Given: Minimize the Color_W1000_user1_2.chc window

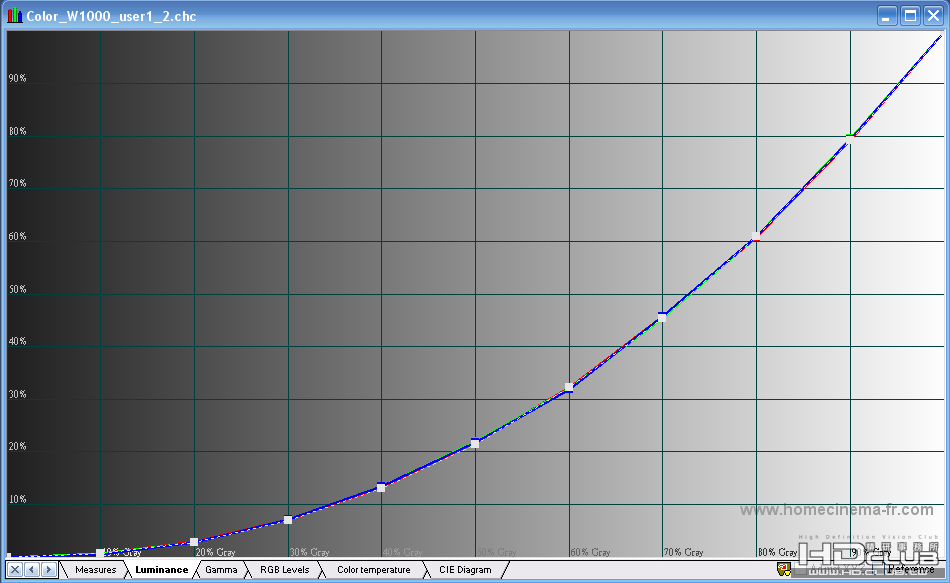Looking at the screenshot, I should [888, 16].
